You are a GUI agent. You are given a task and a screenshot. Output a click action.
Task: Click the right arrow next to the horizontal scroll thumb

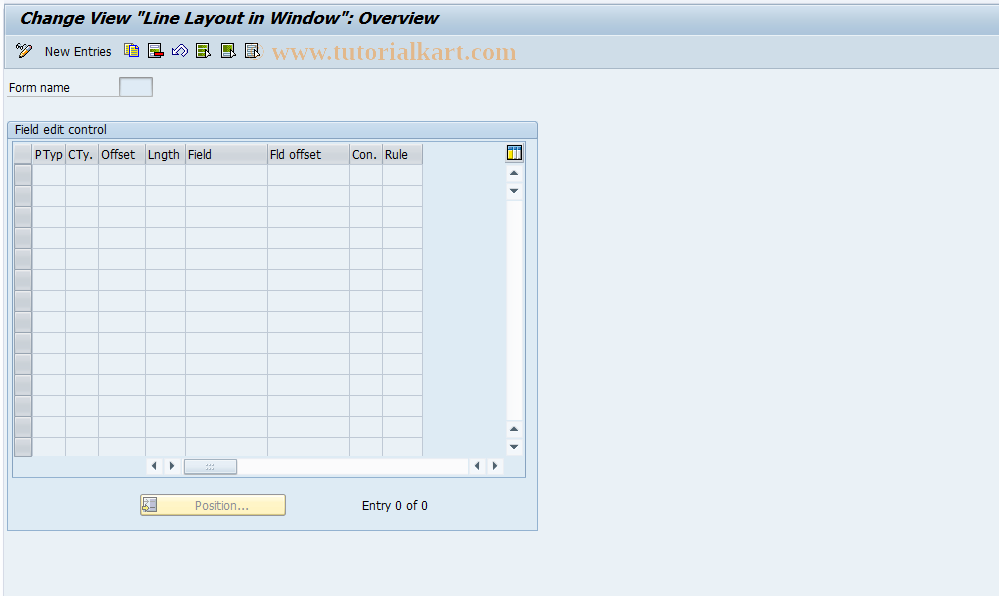[172, 466]
